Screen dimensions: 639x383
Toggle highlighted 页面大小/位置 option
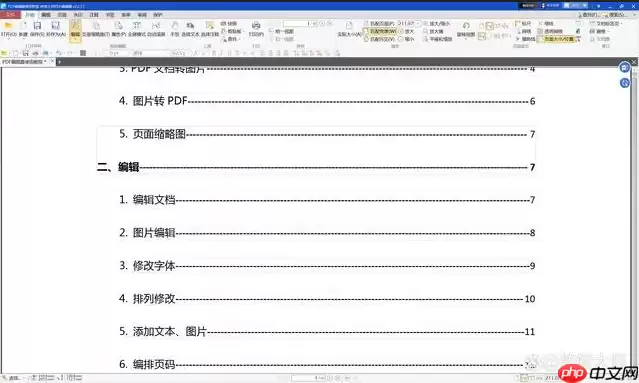pos(556,39)
